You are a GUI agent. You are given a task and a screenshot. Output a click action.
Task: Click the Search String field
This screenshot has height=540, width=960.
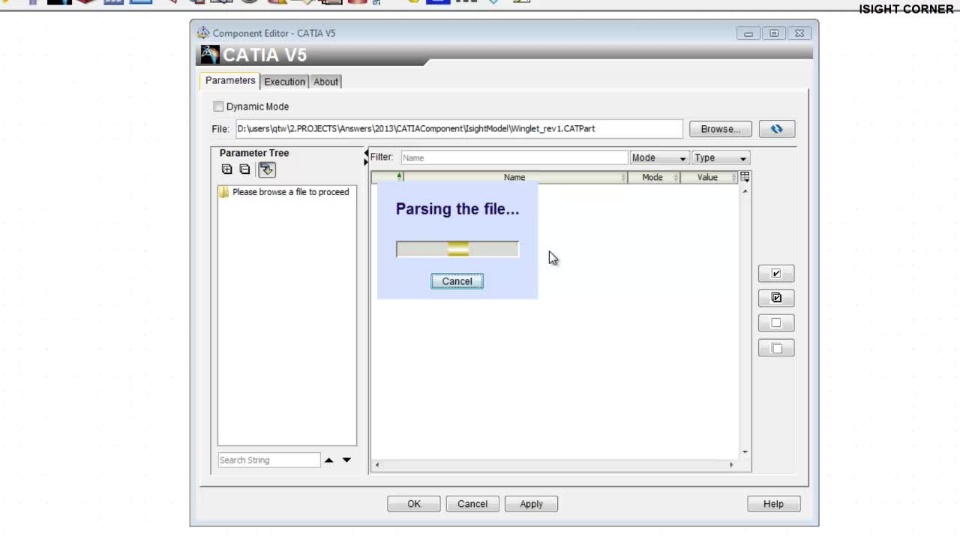(x=269, y=460)
